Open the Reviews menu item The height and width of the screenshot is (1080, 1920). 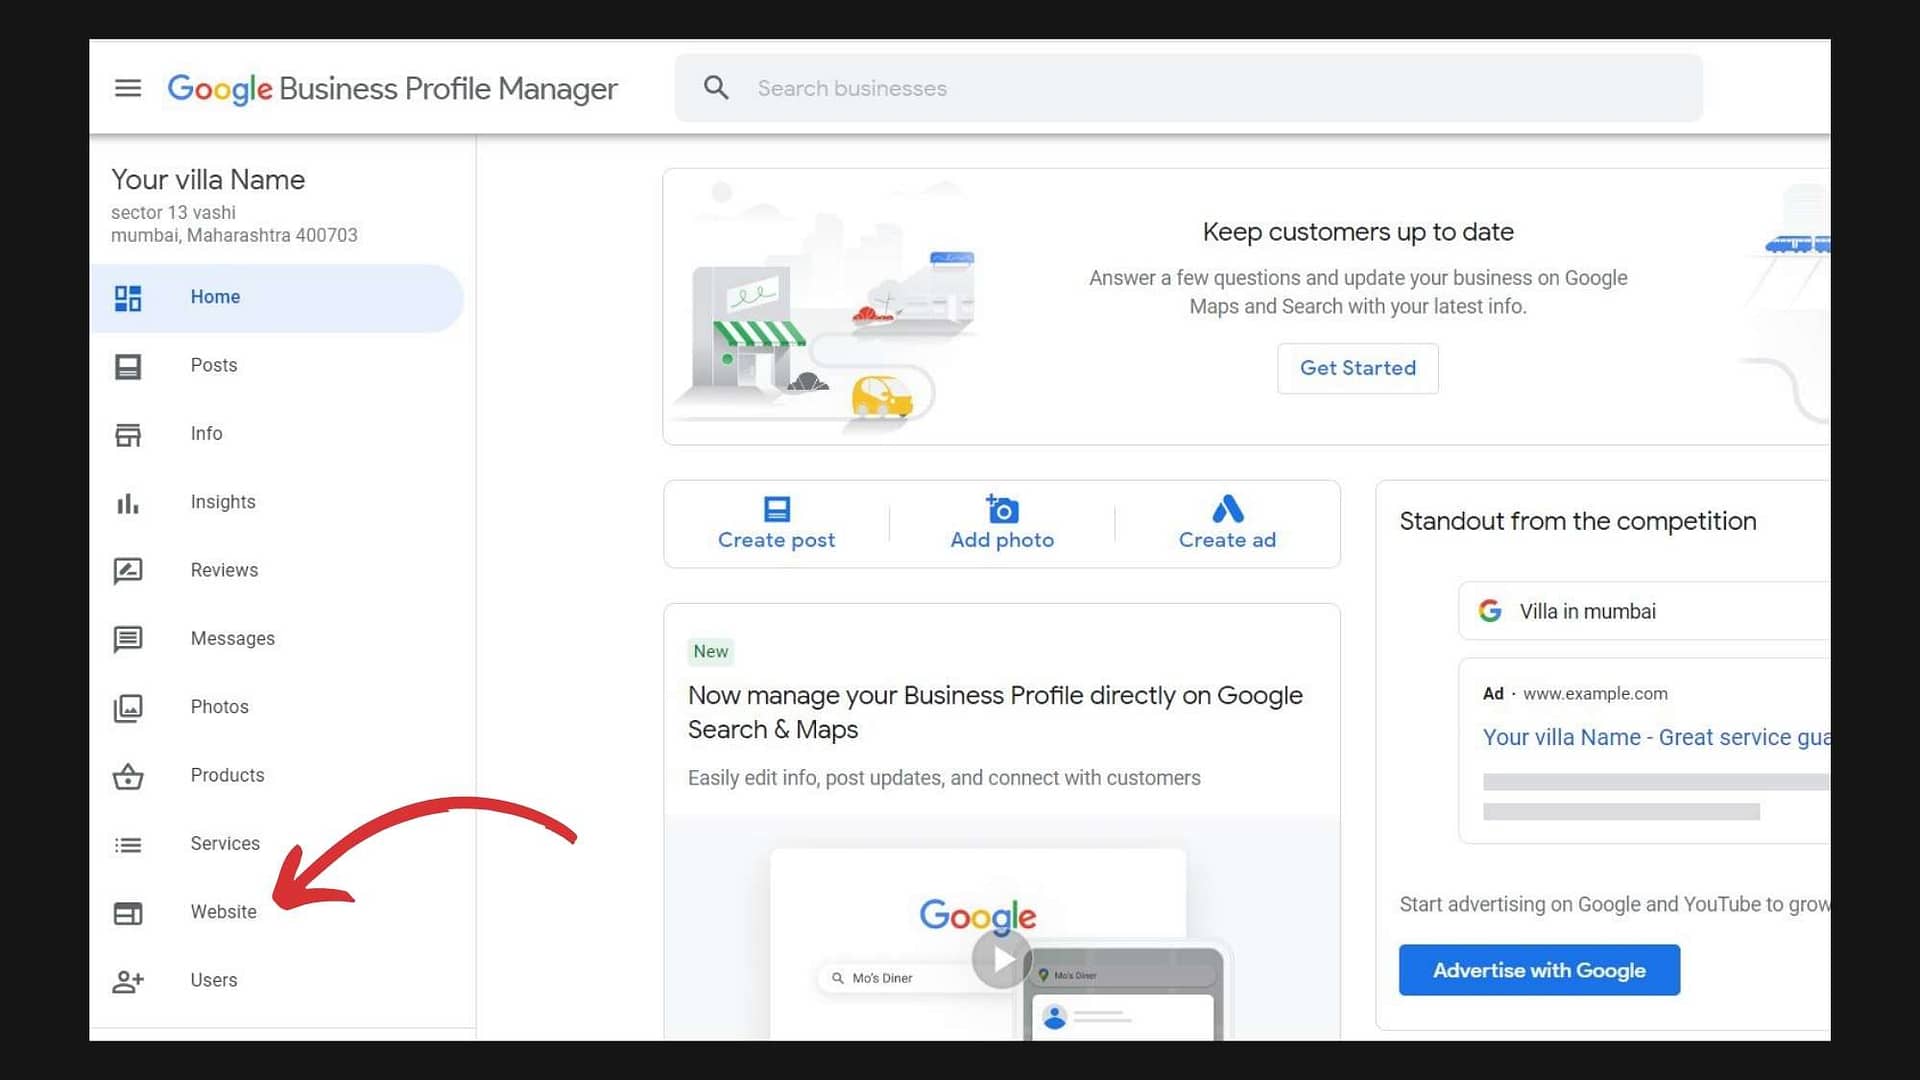point(276,570)
